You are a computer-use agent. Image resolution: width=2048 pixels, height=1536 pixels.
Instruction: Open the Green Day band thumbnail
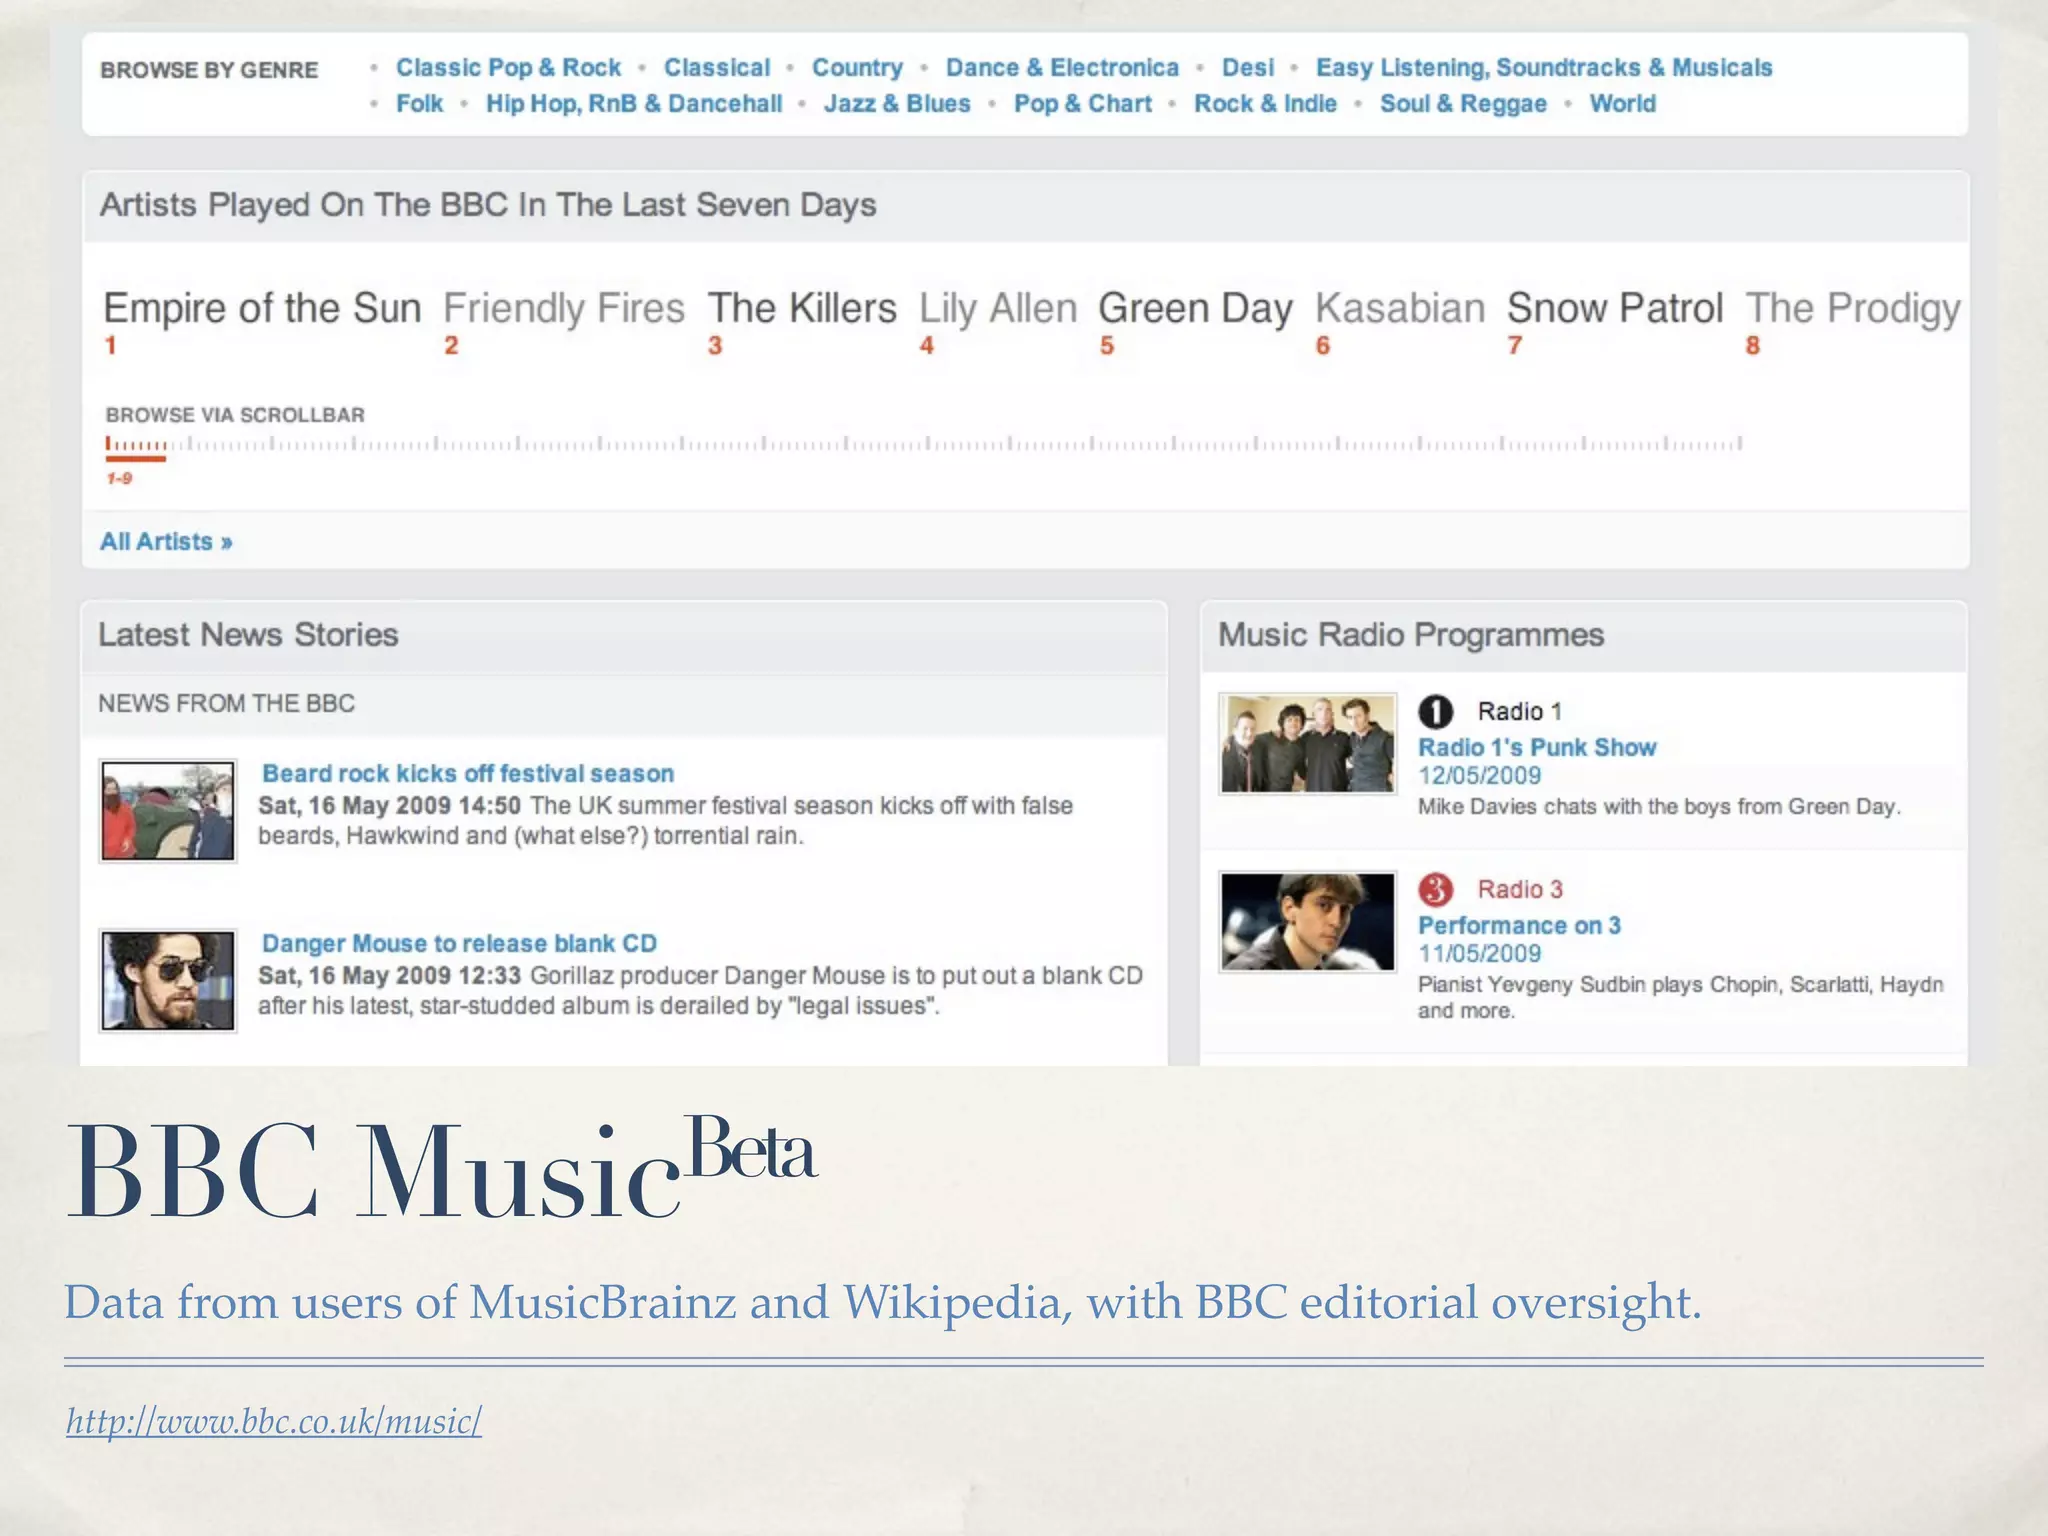pos(1307,744)
